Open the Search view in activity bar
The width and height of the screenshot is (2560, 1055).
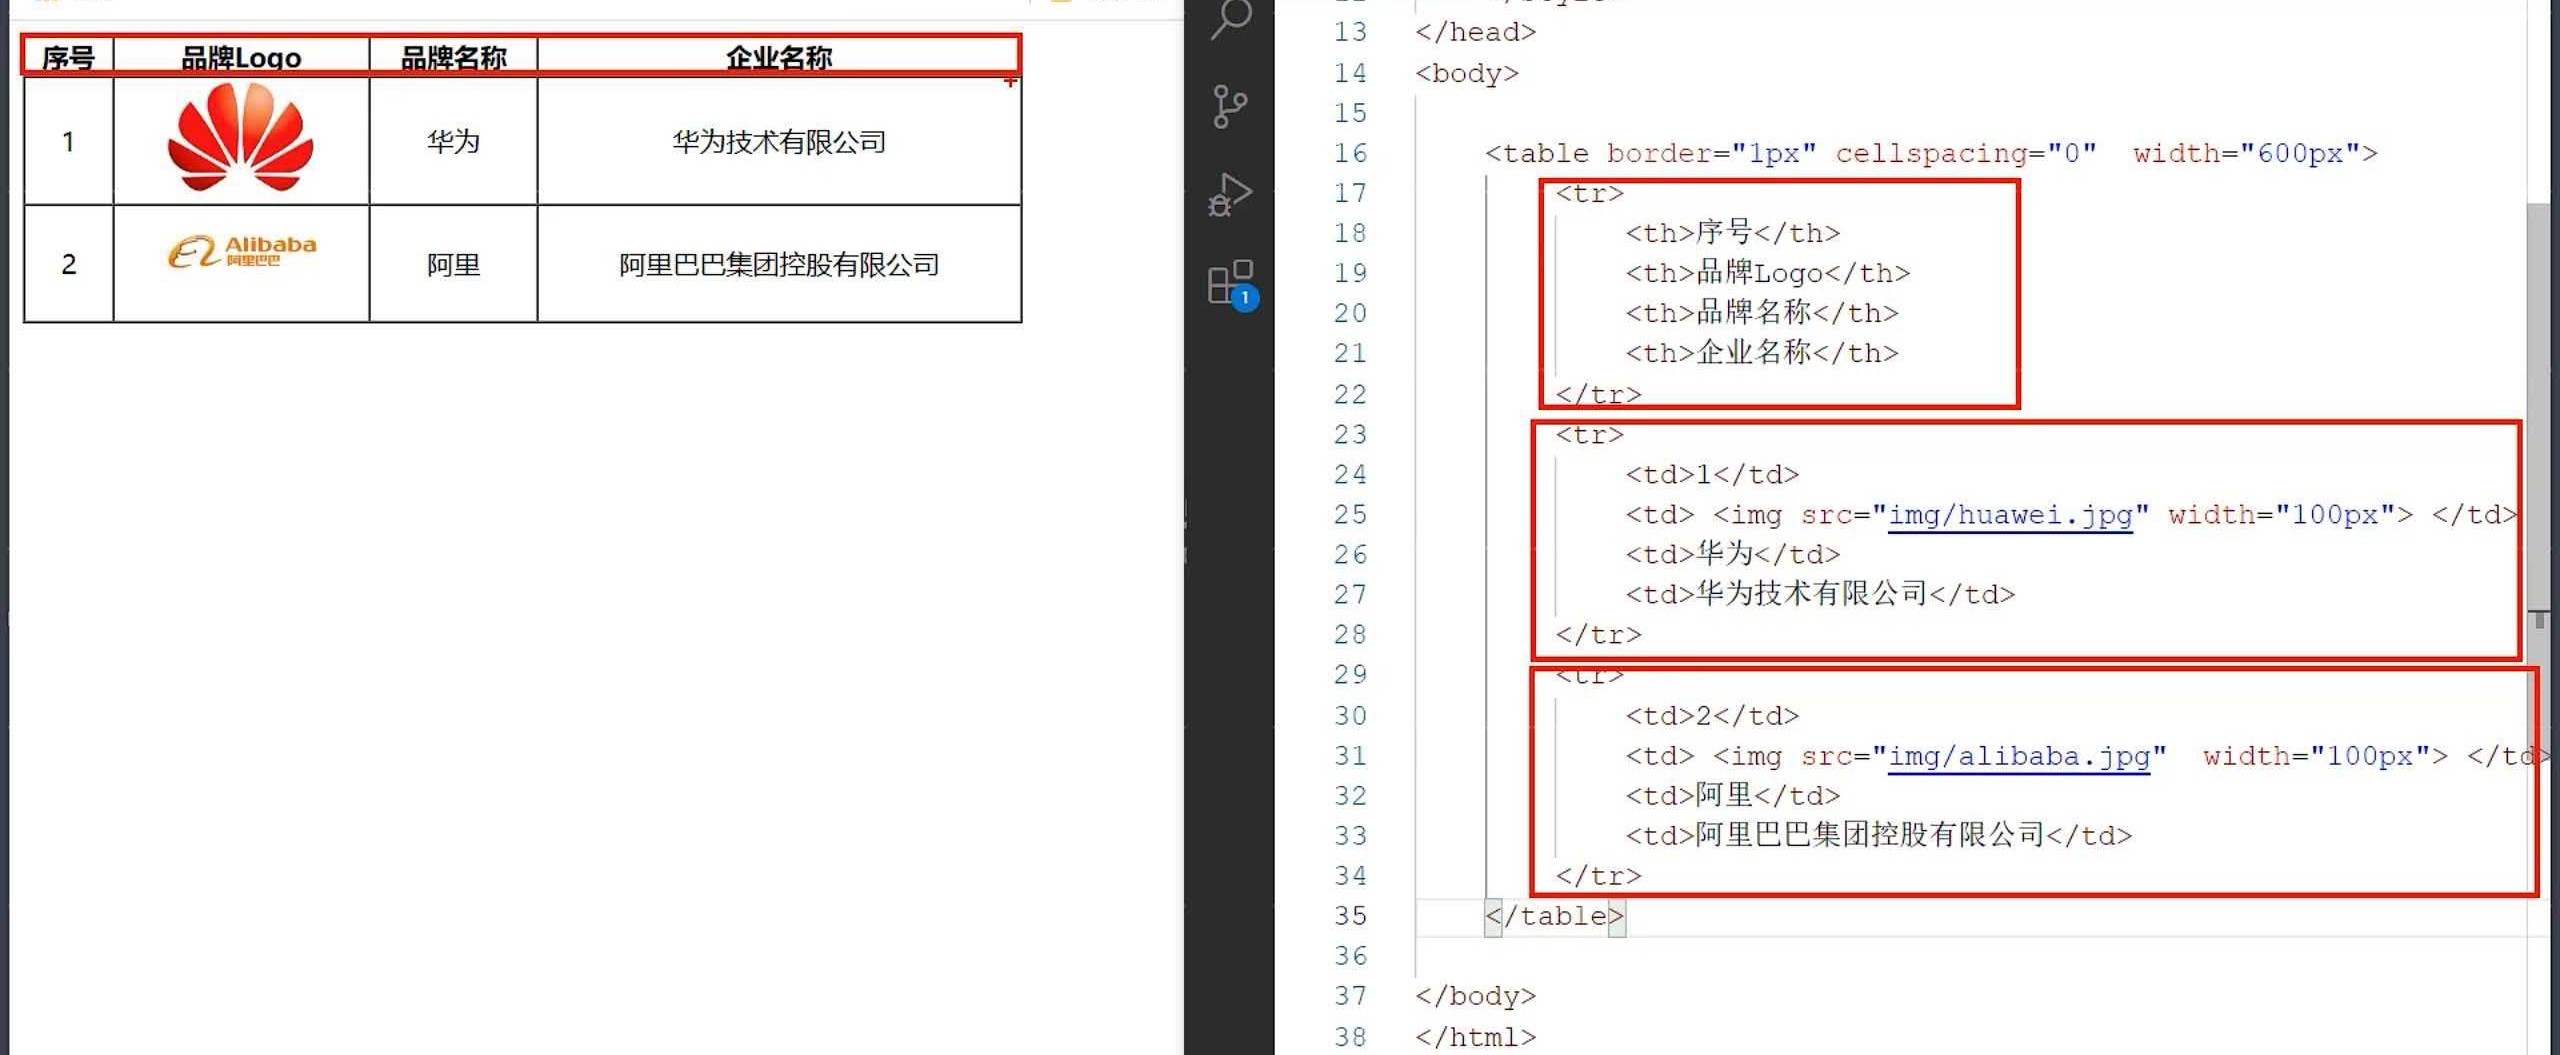pos(1231,18)
